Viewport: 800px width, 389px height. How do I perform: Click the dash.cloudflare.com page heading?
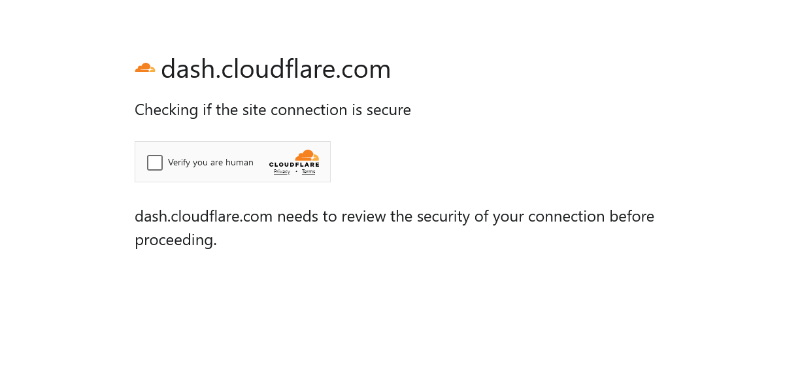[x=276, y=69]
